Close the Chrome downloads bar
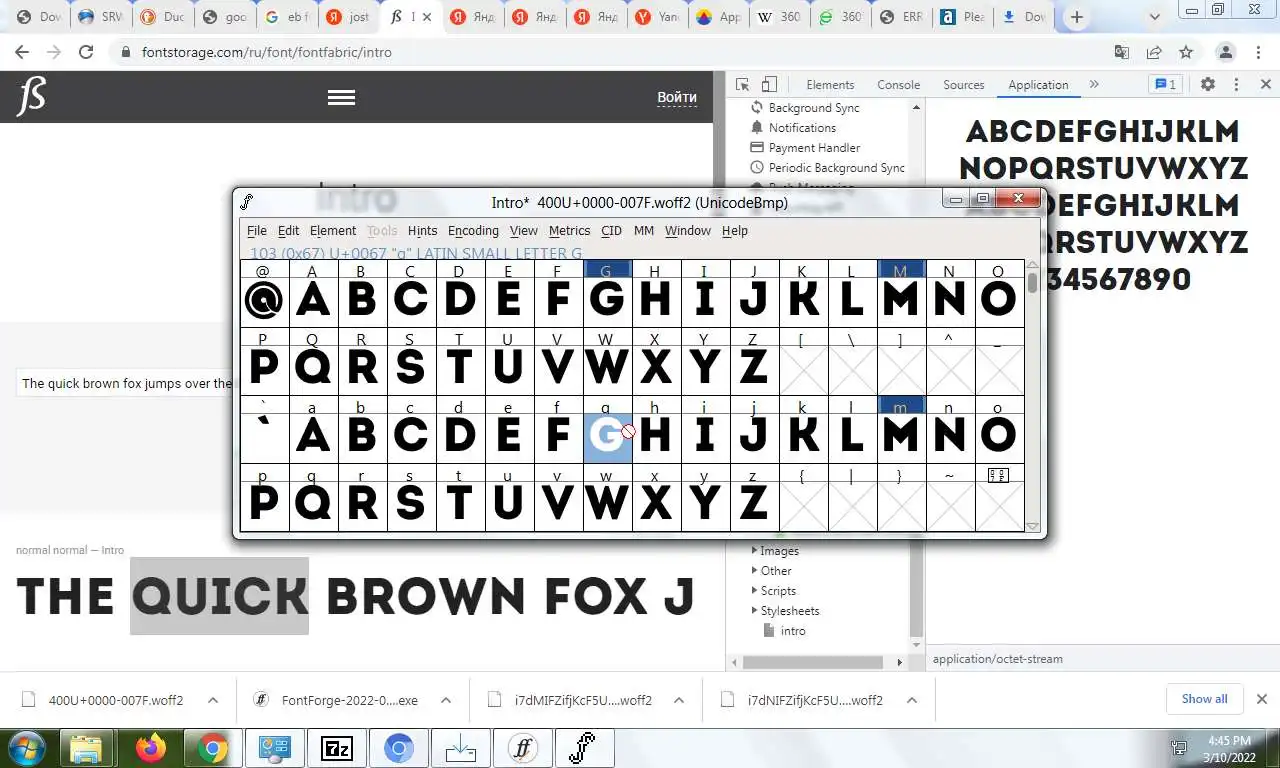This screenshot has height=768, width=1280. coord(1262,699)
